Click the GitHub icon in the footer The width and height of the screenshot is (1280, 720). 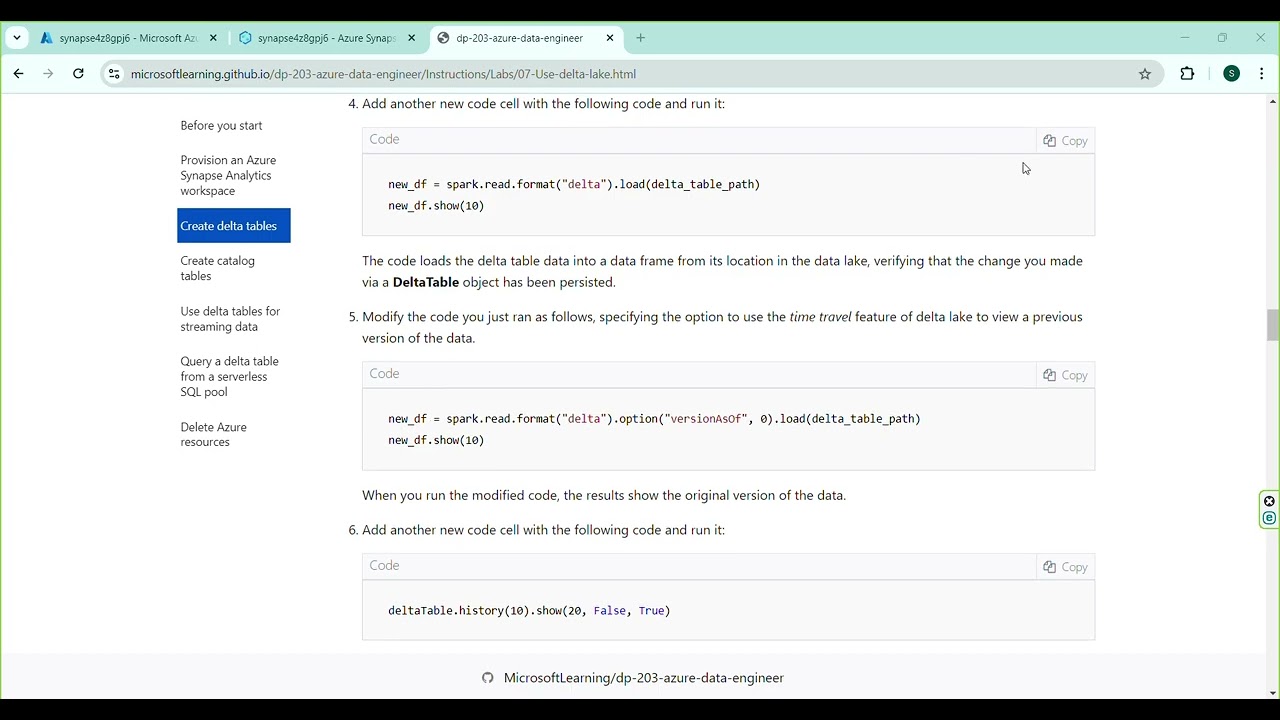(488, 678)
